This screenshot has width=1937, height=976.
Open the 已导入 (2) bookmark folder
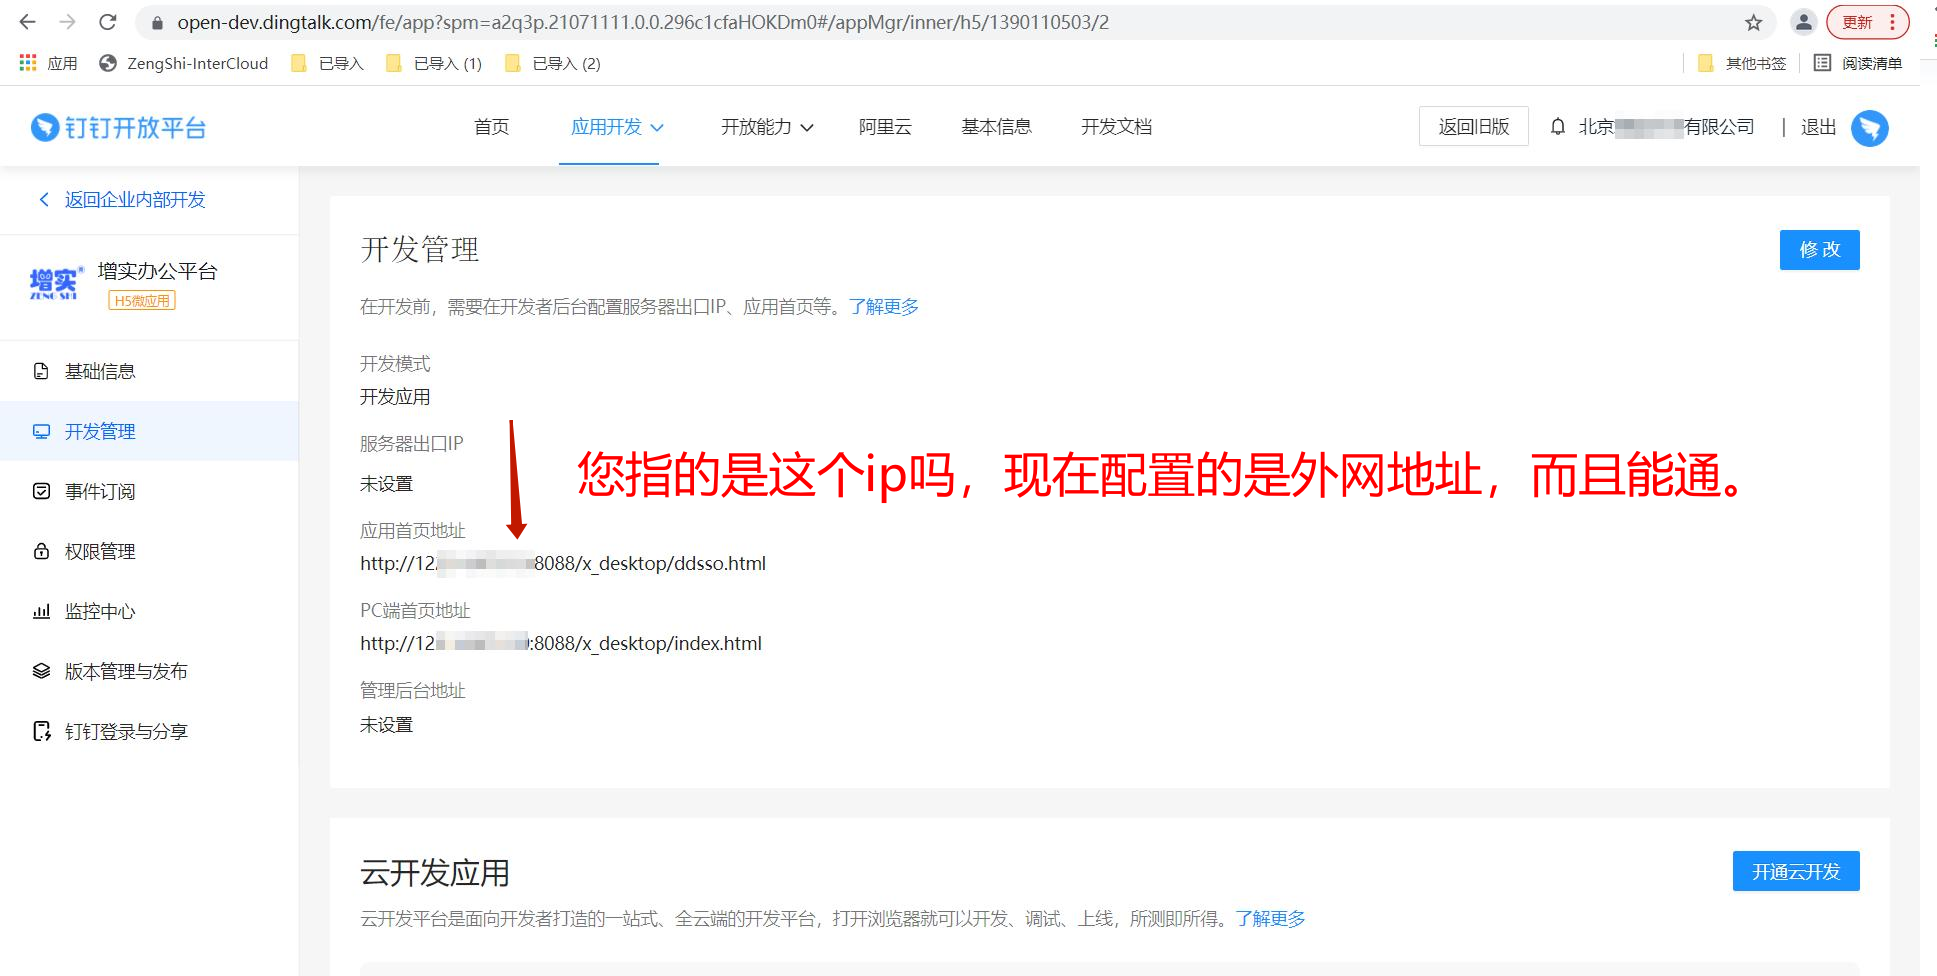(553, 63)
